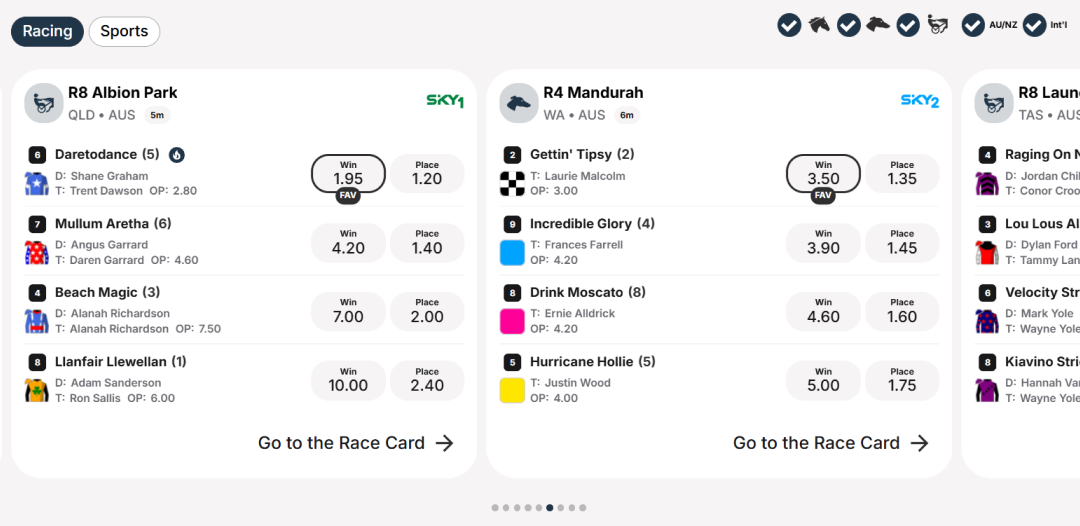Switch to the Sports tab
Image resolution: width=1080 pixels, height=526 pixels.
(124, 32)
